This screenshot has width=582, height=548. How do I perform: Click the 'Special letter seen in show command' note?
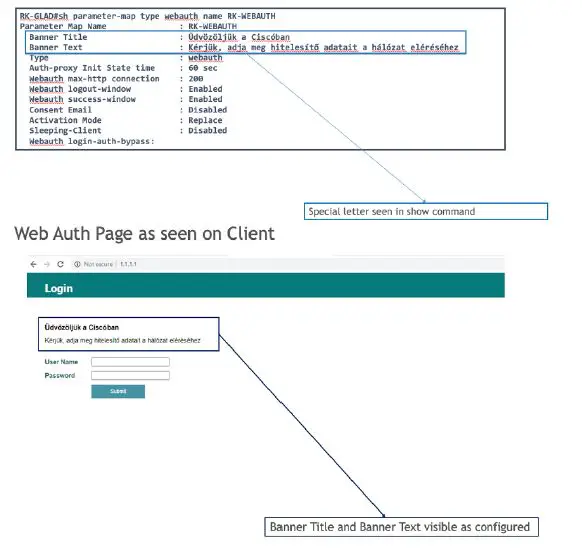click(426, 211)
